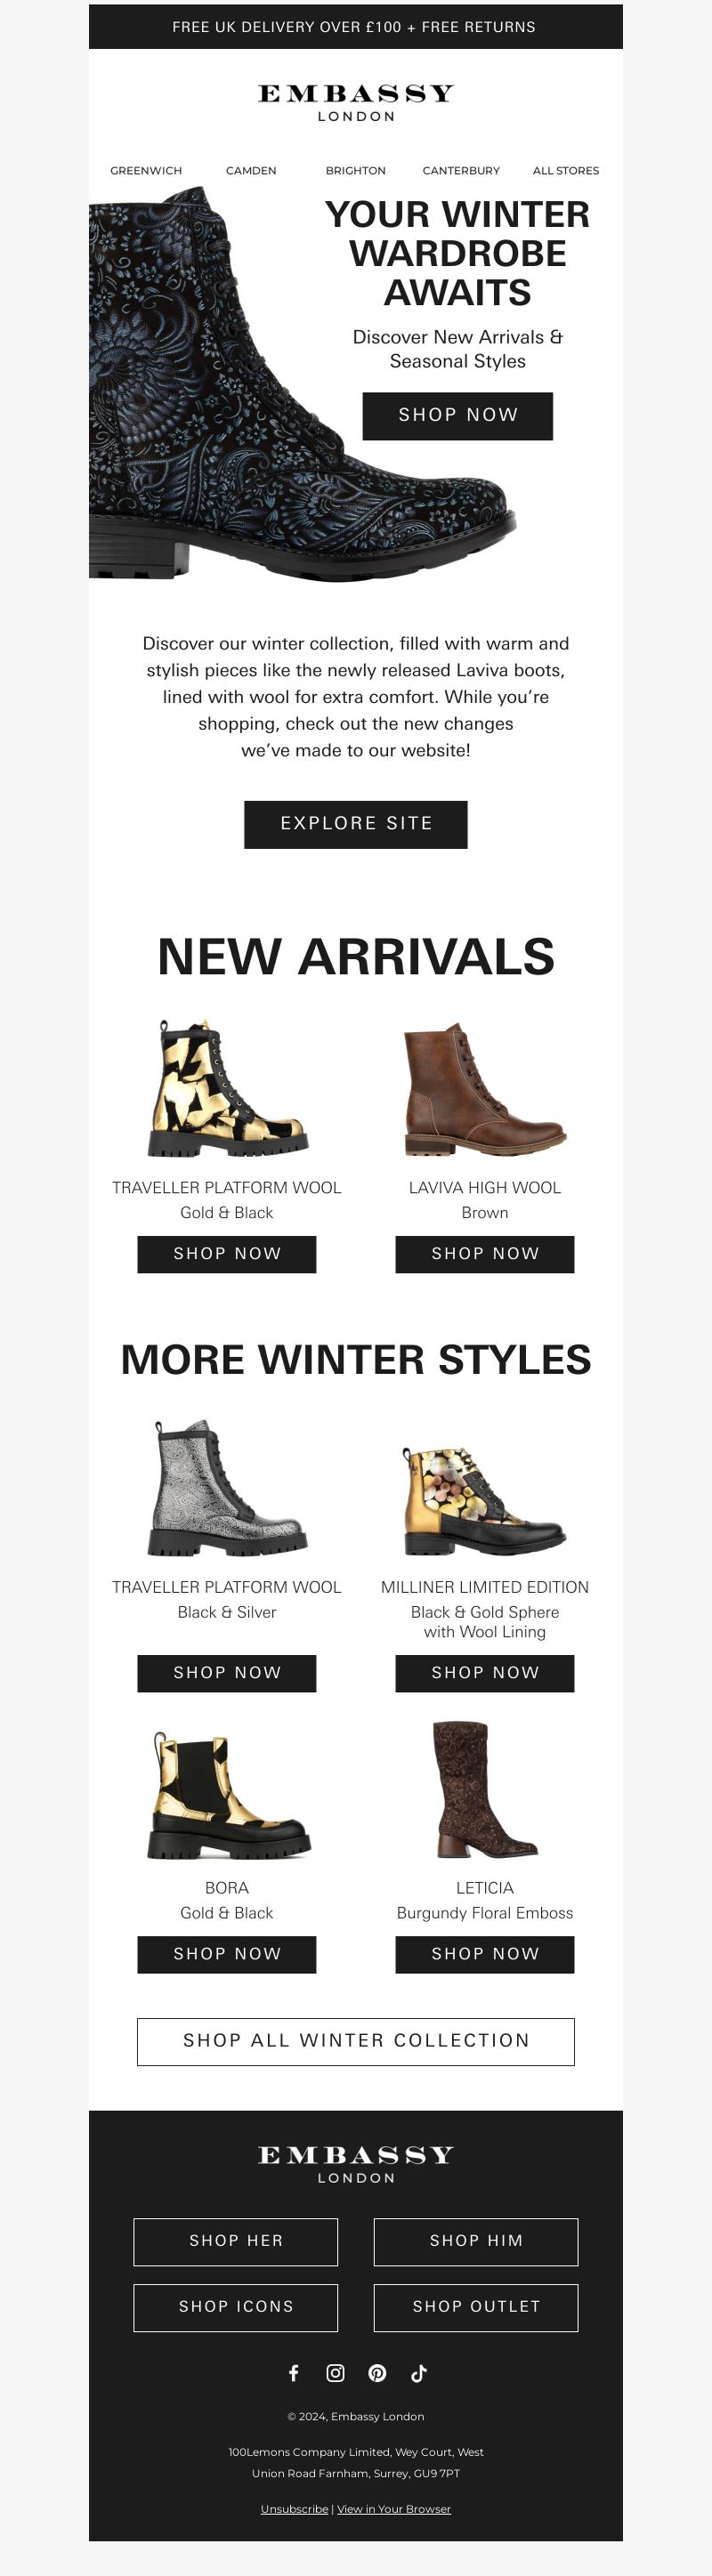Image resolution: width=712 pixels, height=2576 pixels.
Task: Click the Unsubscribe link
Action: click(x=294, y=2508)
